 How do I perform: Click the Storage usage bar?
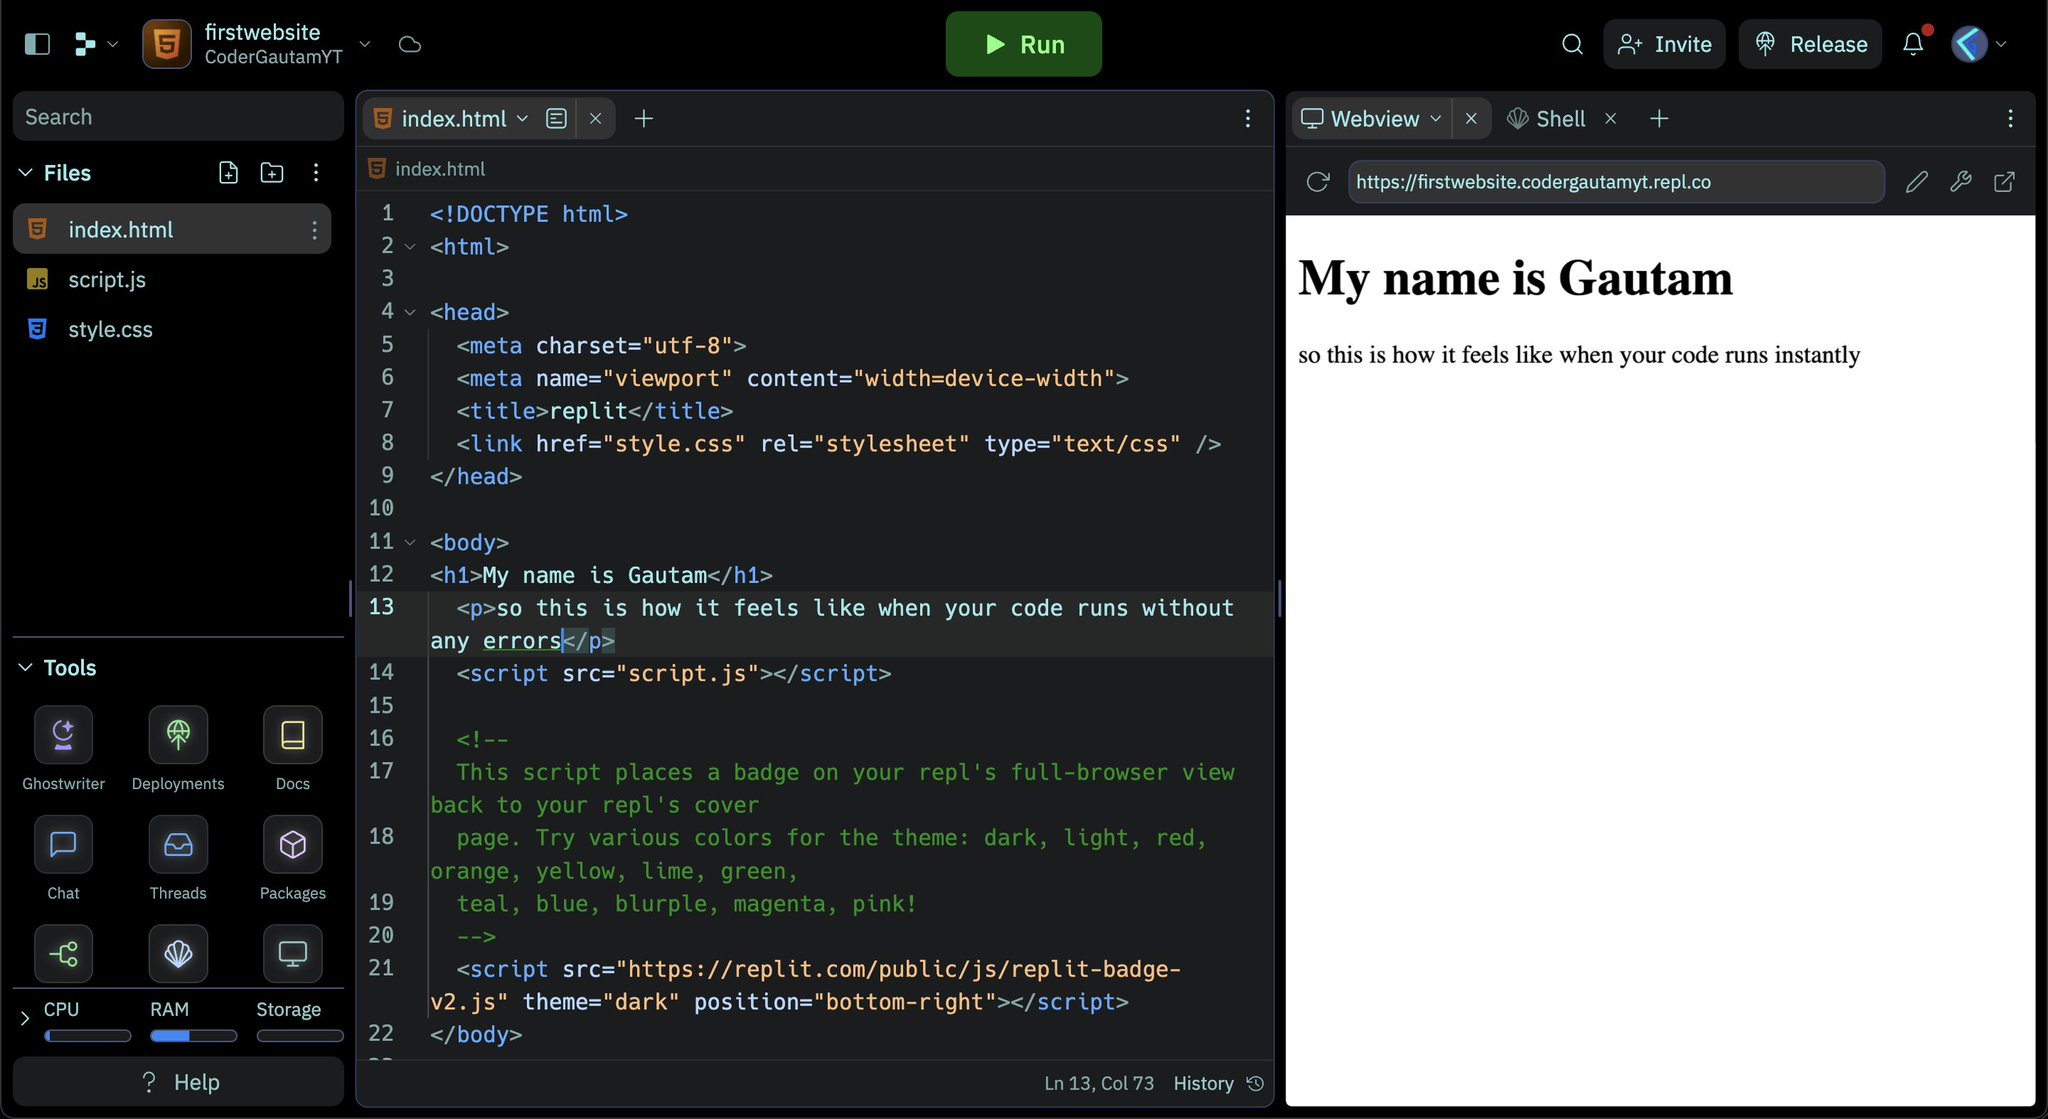pyautogui.click(x=300, y=1036)
